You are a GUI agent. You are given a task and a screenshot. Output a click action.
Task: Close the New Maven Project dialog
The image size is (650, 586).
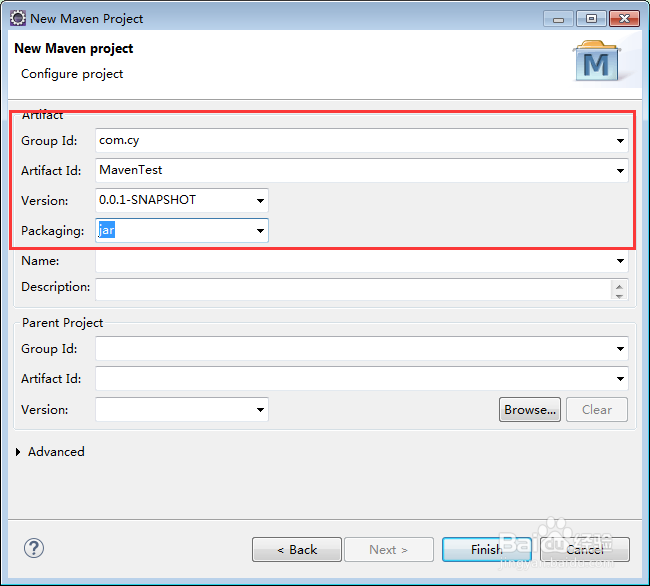tap(624, 19)
